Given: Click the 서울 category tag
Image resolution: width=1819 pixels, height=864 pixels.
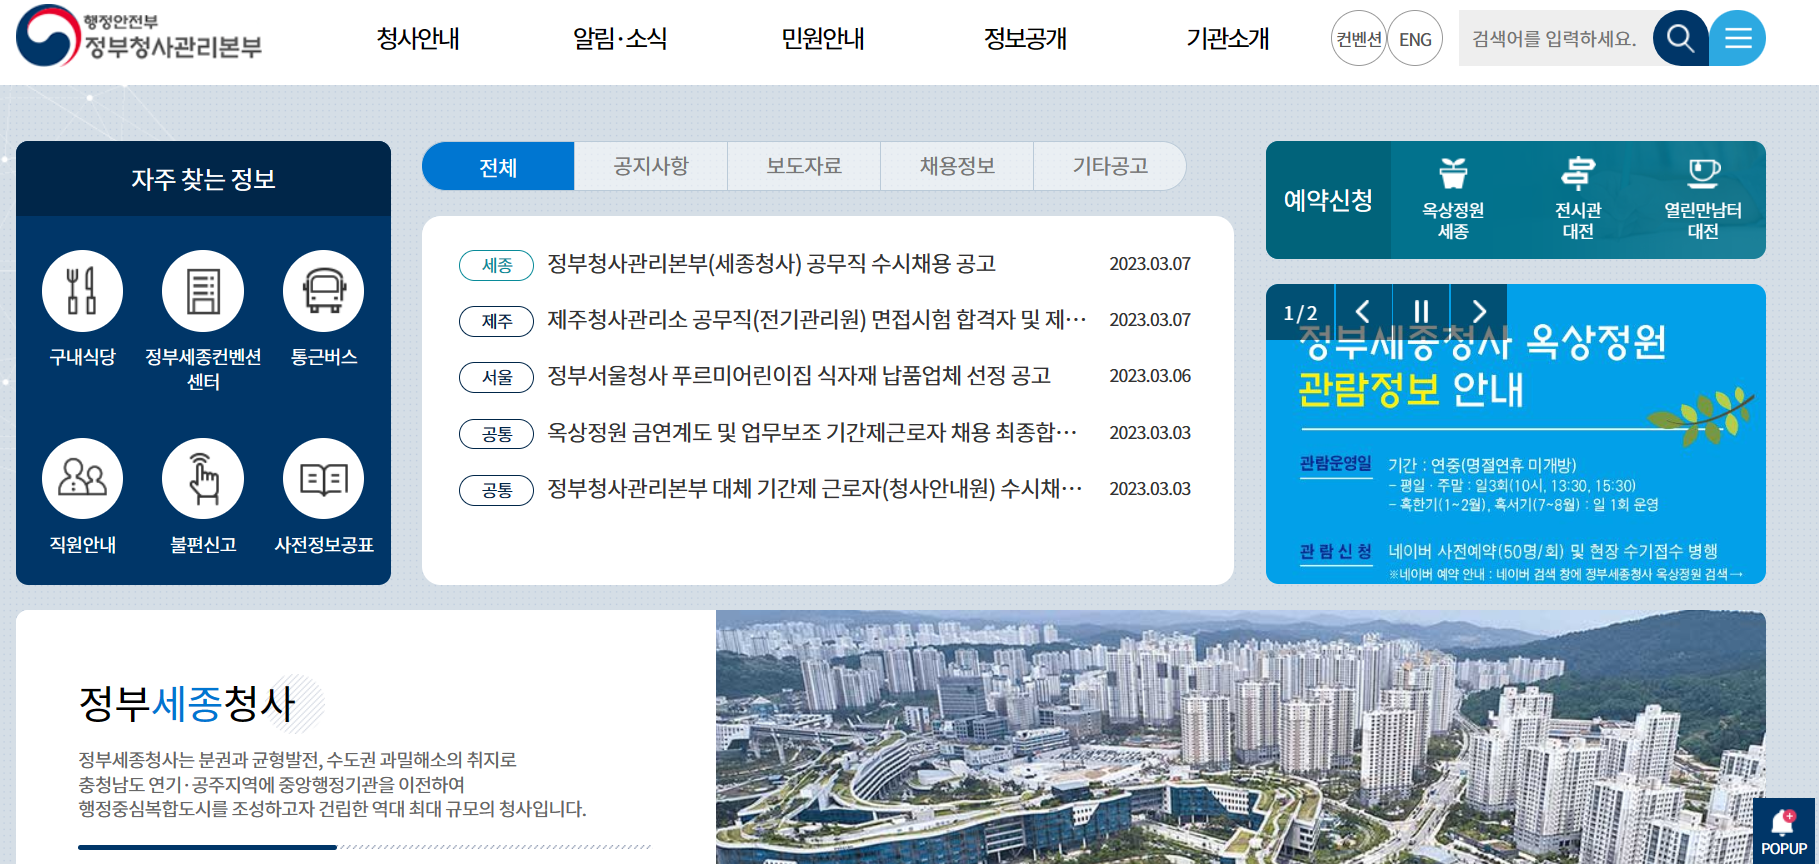Looking at the screenshot, I should click(497, 377).
